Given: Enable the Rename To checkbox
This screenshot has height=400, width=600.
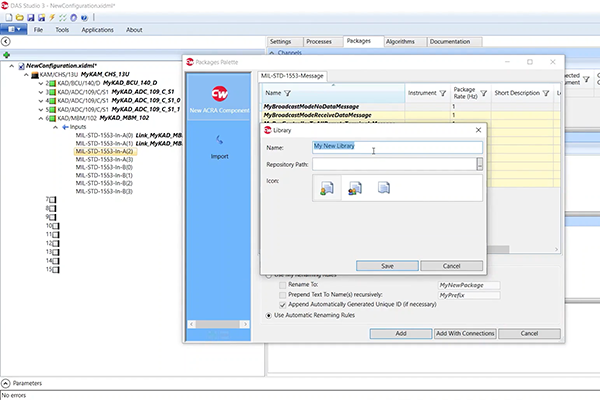Looking at the screenshot, I should pyautogui.click(x=282, y=285).
